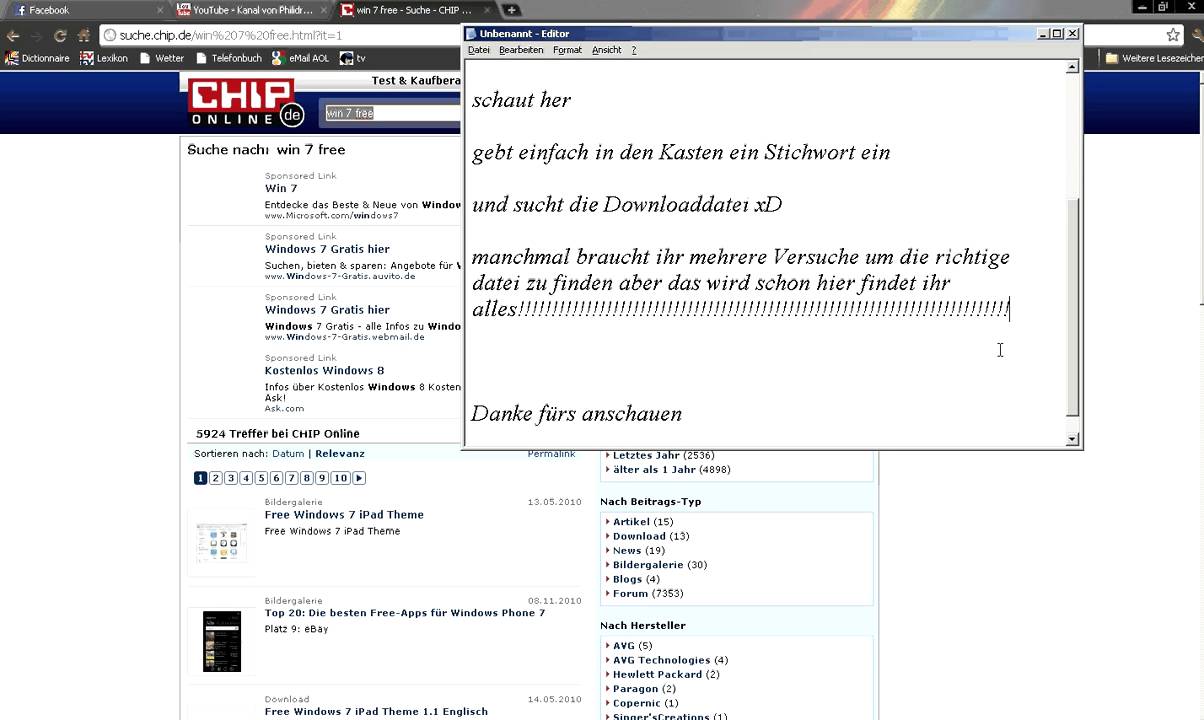Select the win 7 free CHIP tab
This screenshot has width=1204, height=720.
tap(414, 10)
